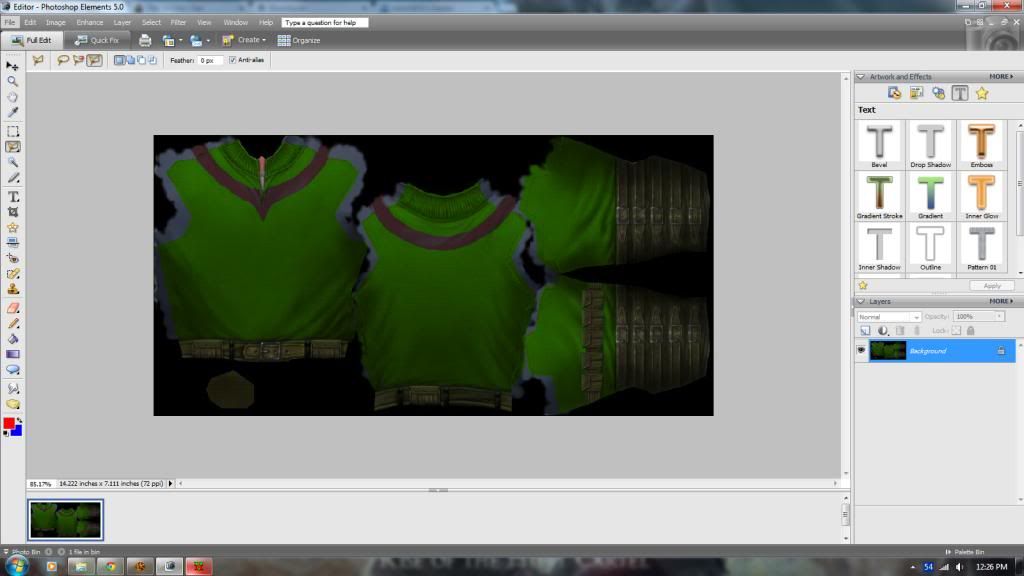Collapse the Artwork and Effects palette
The image size is (1024, 576).
point(861,77)
